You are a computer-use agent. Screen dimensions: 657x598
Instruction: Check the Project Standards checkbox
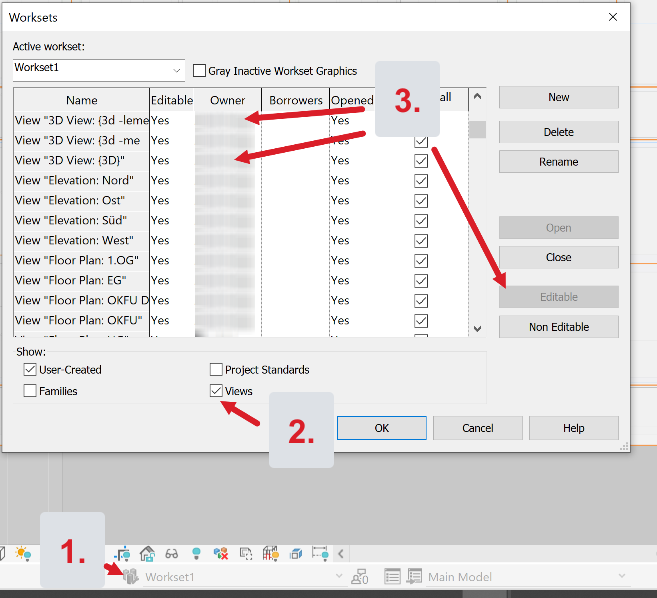[216, 370]
